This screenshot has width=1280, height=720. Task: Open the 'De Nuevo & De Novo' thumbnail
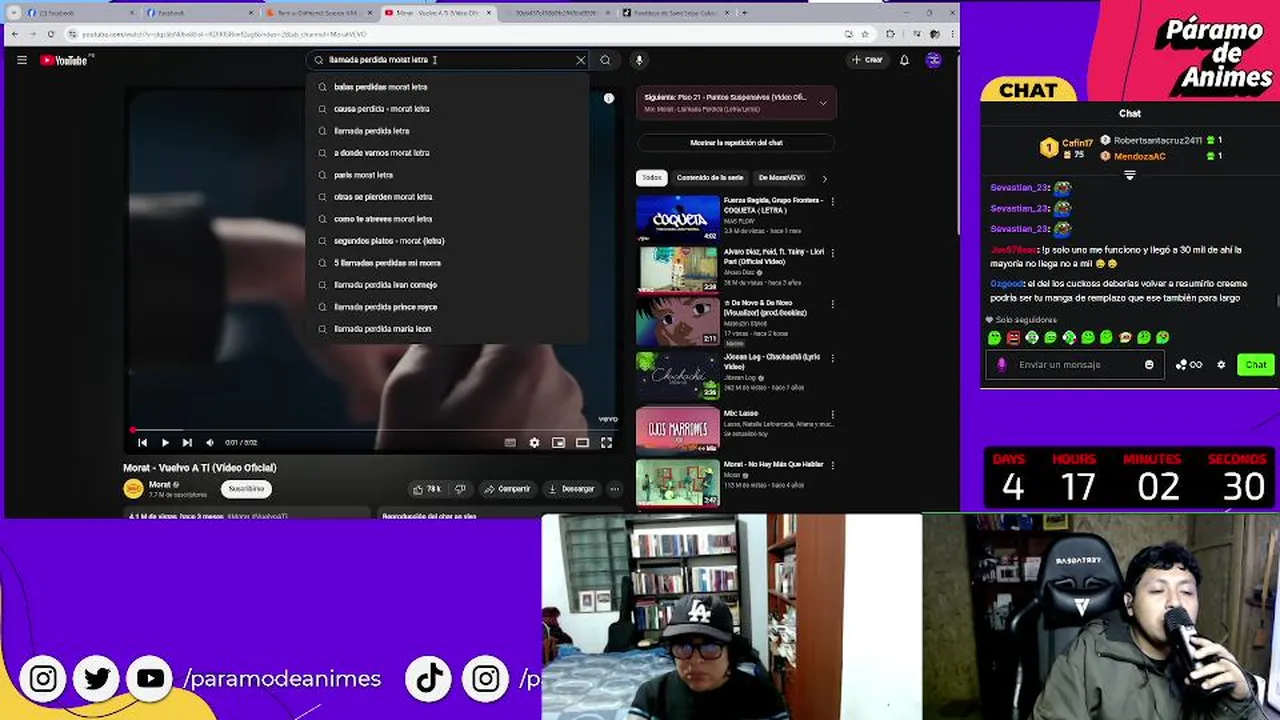[678, 322]
